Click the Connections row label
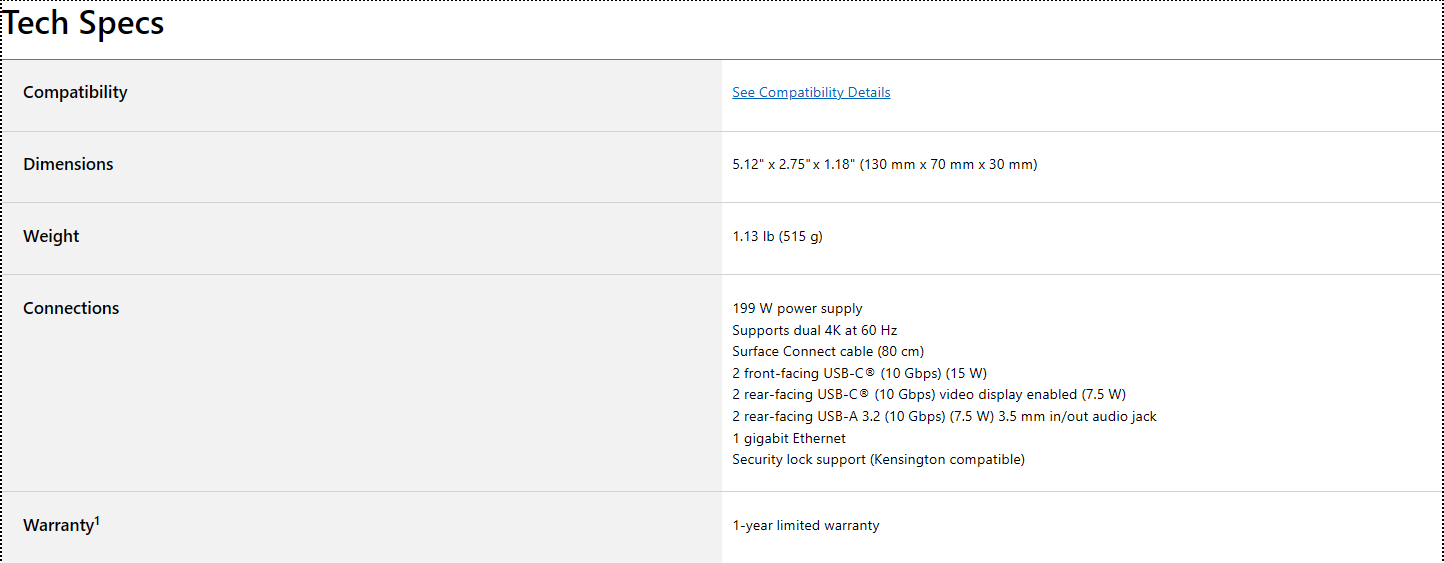The width and height of the screenshot is (1444, 563). point(71,308)
